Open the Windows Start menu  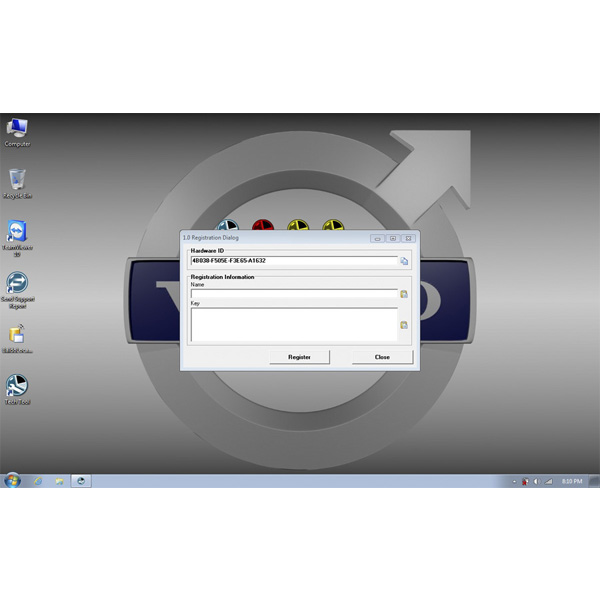12,480
